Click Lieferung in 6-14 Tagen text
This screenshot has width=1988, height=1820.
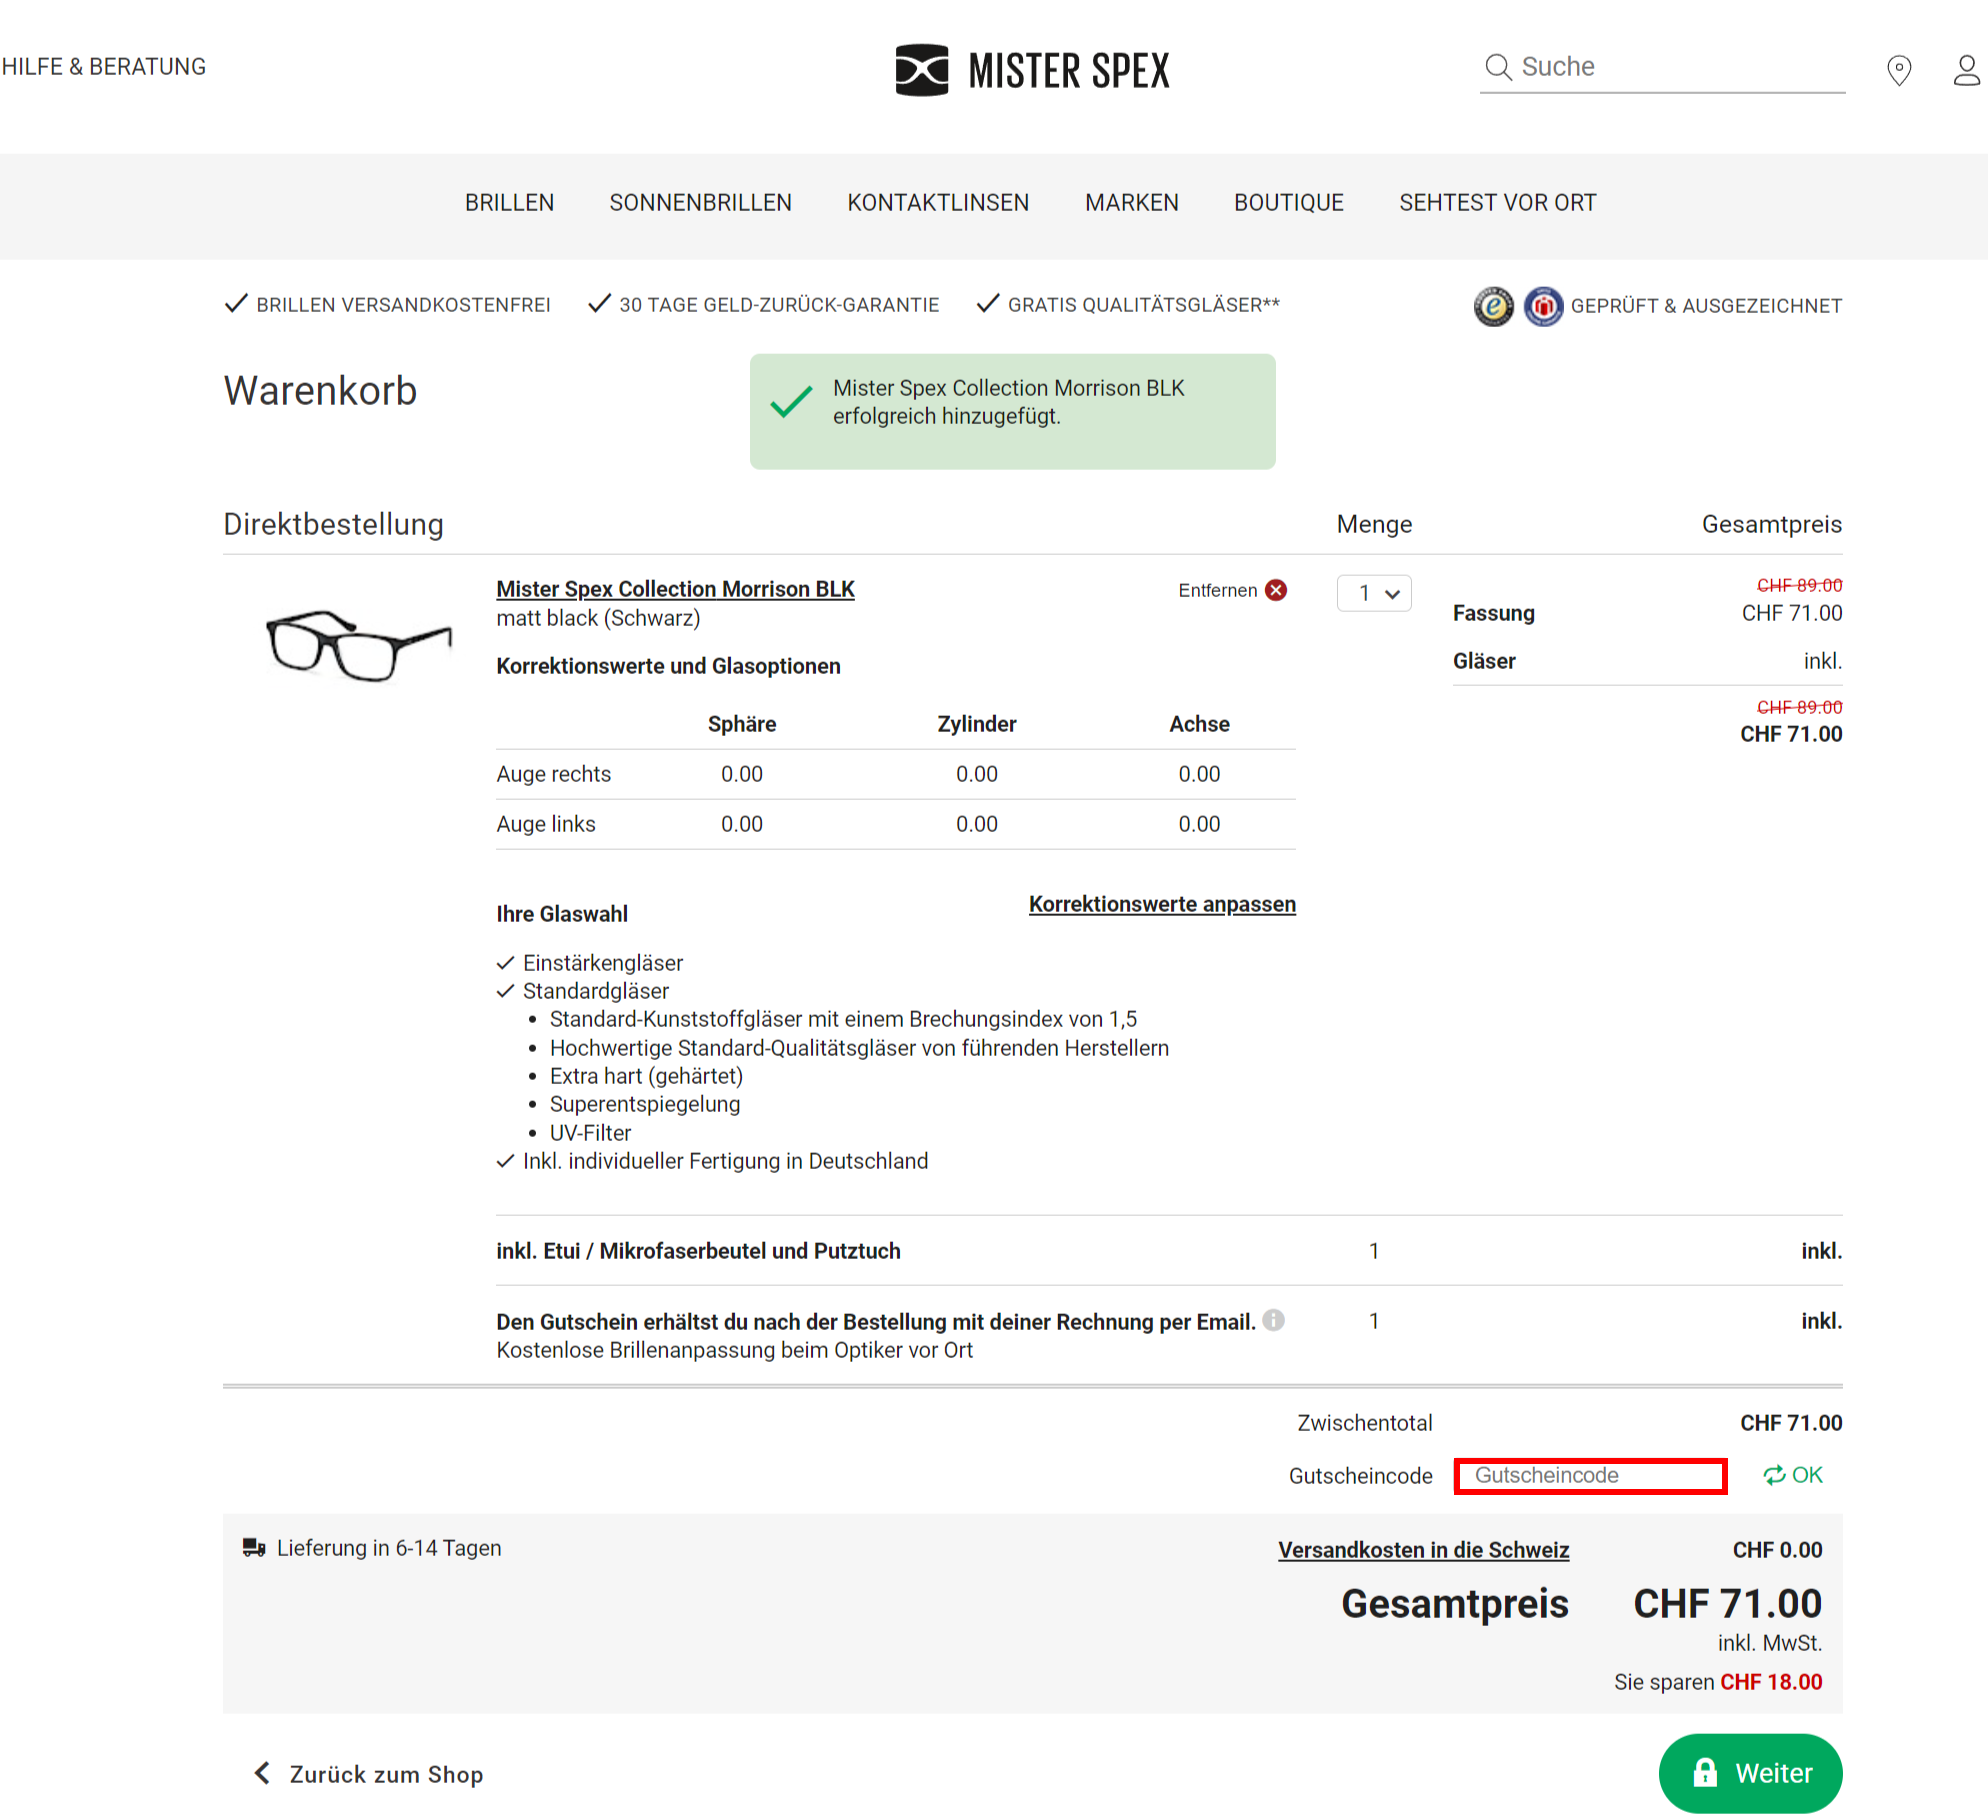pos(389,1548)
